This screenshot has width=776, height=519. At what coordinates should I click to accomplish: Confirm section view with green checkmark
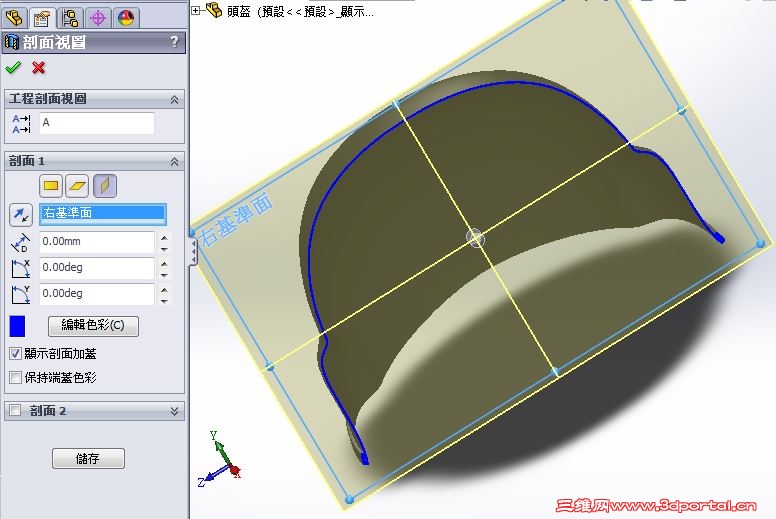[13, 67]
